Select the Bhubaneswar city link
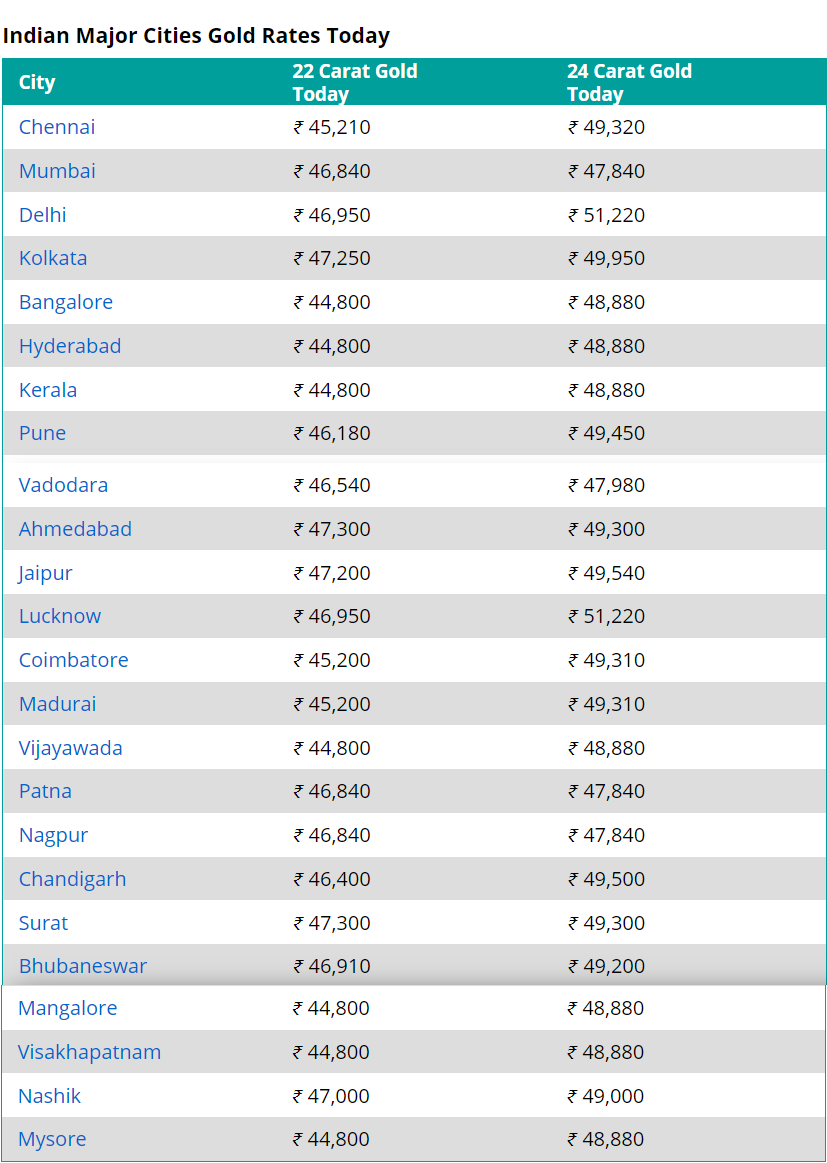827x1163 pixels. [x=82, y=966]
